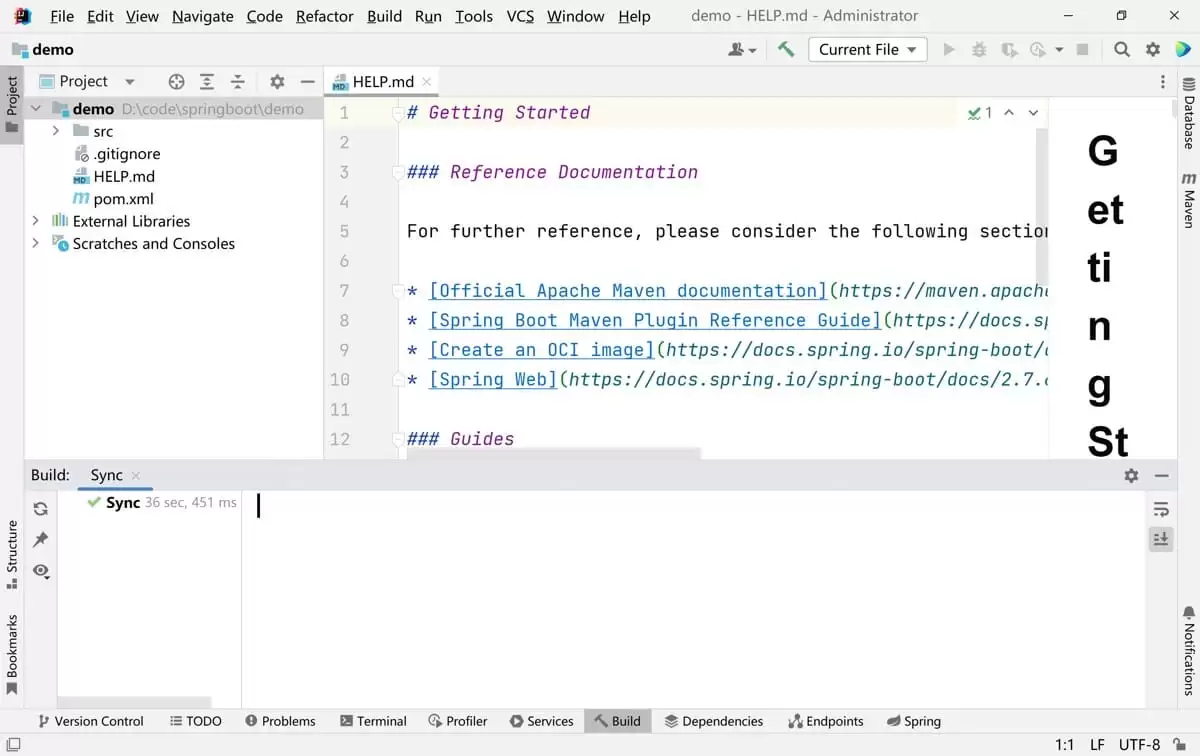Click Collapse All in Project panel

tap(238, 82)
